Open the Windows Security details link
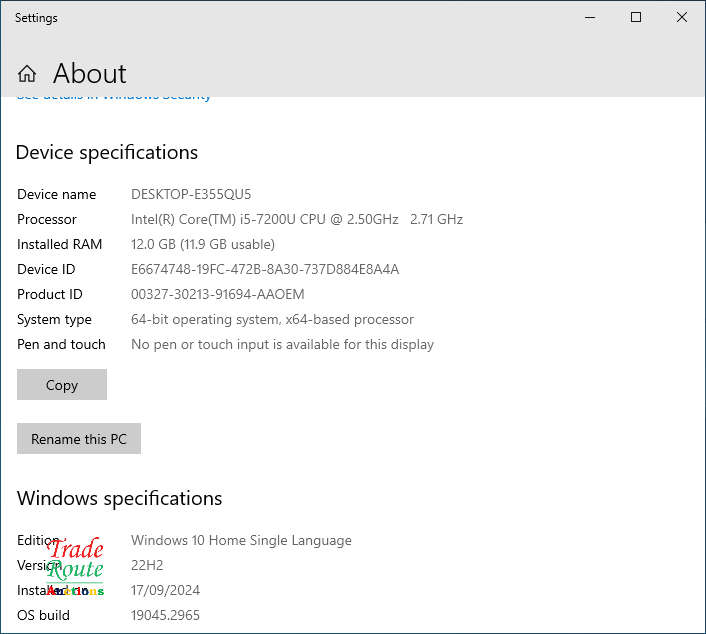Viewport: 706px width, 634px height. [x=114, y=98]
